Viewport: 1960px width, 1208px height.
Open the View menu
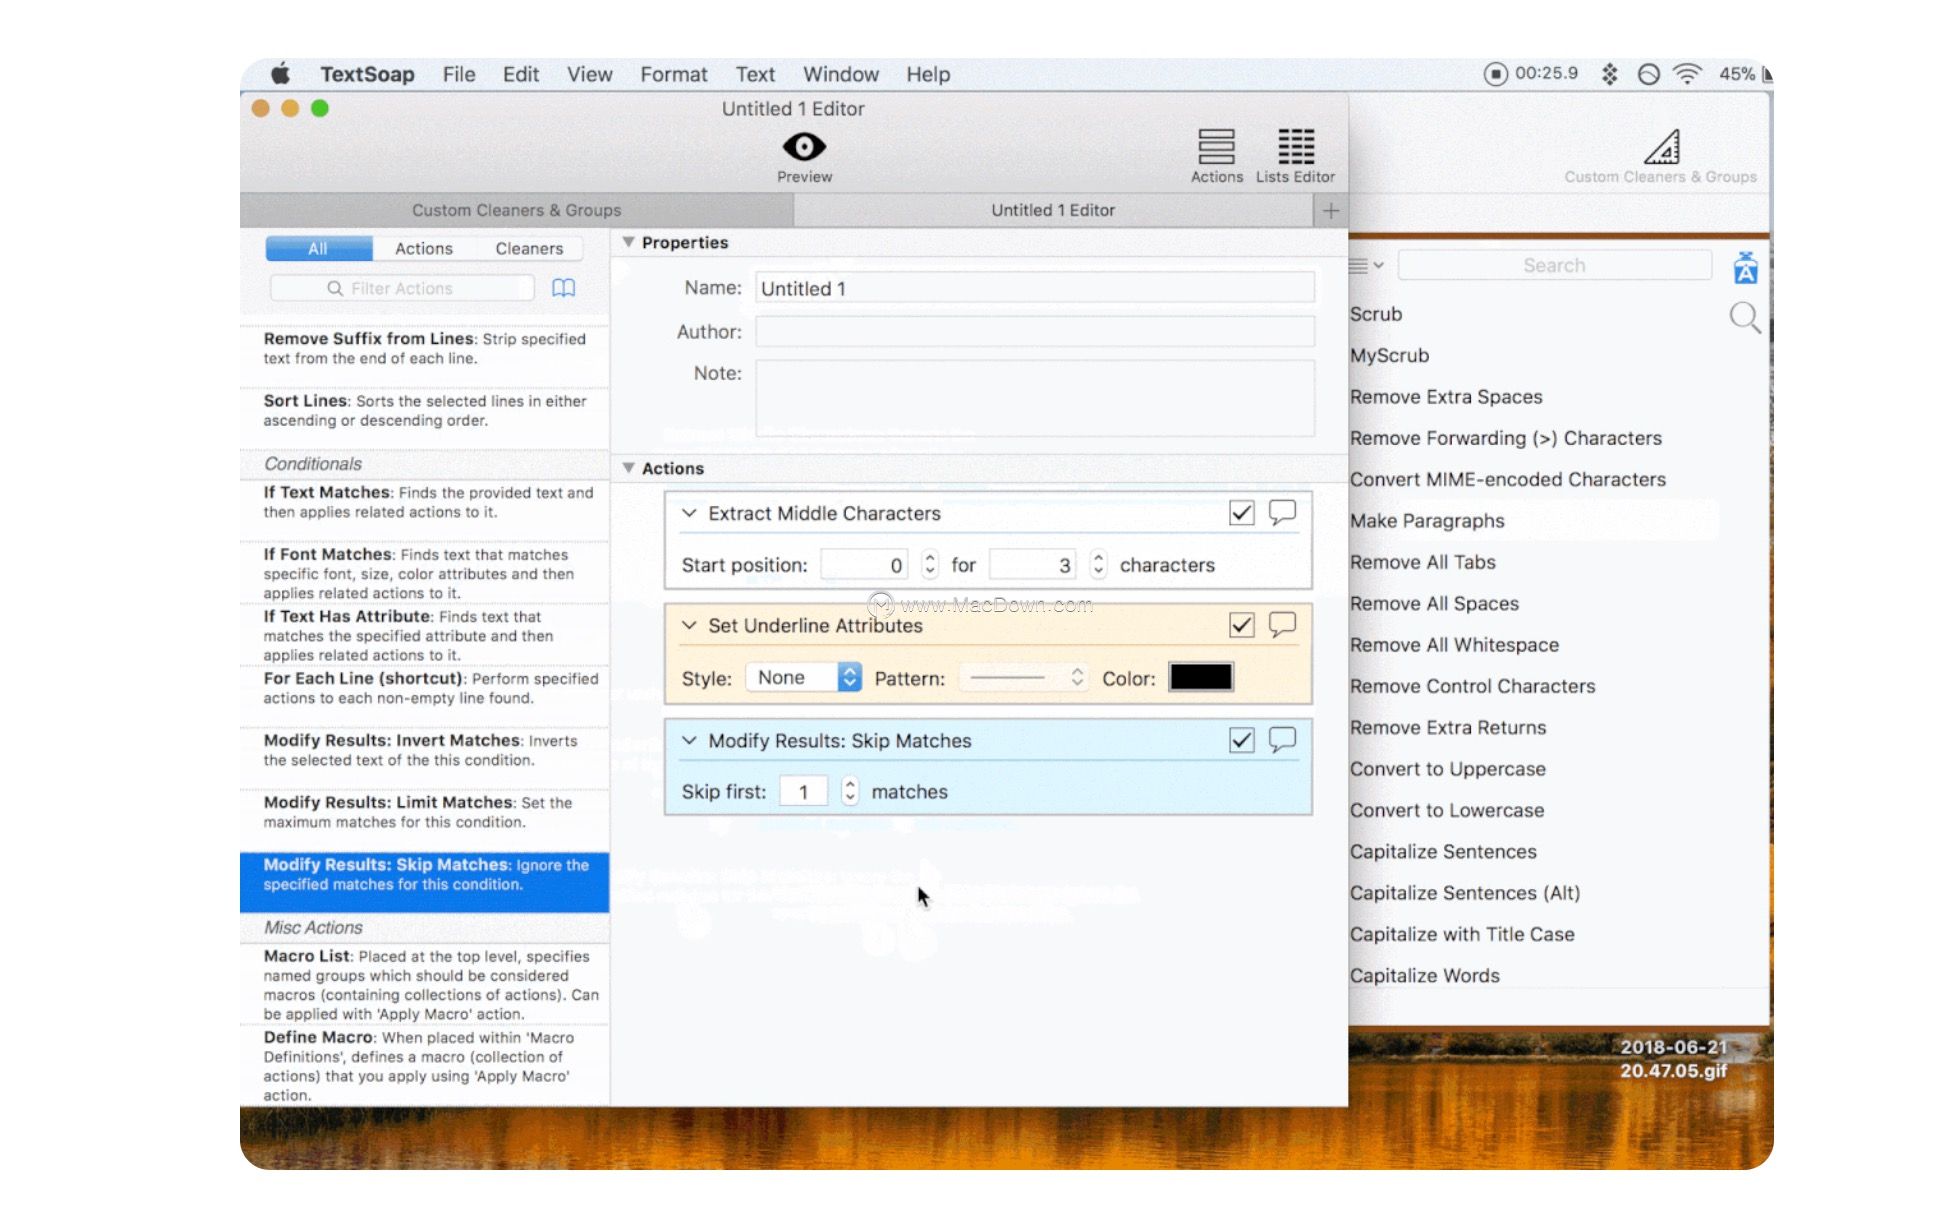pos(589,74)
